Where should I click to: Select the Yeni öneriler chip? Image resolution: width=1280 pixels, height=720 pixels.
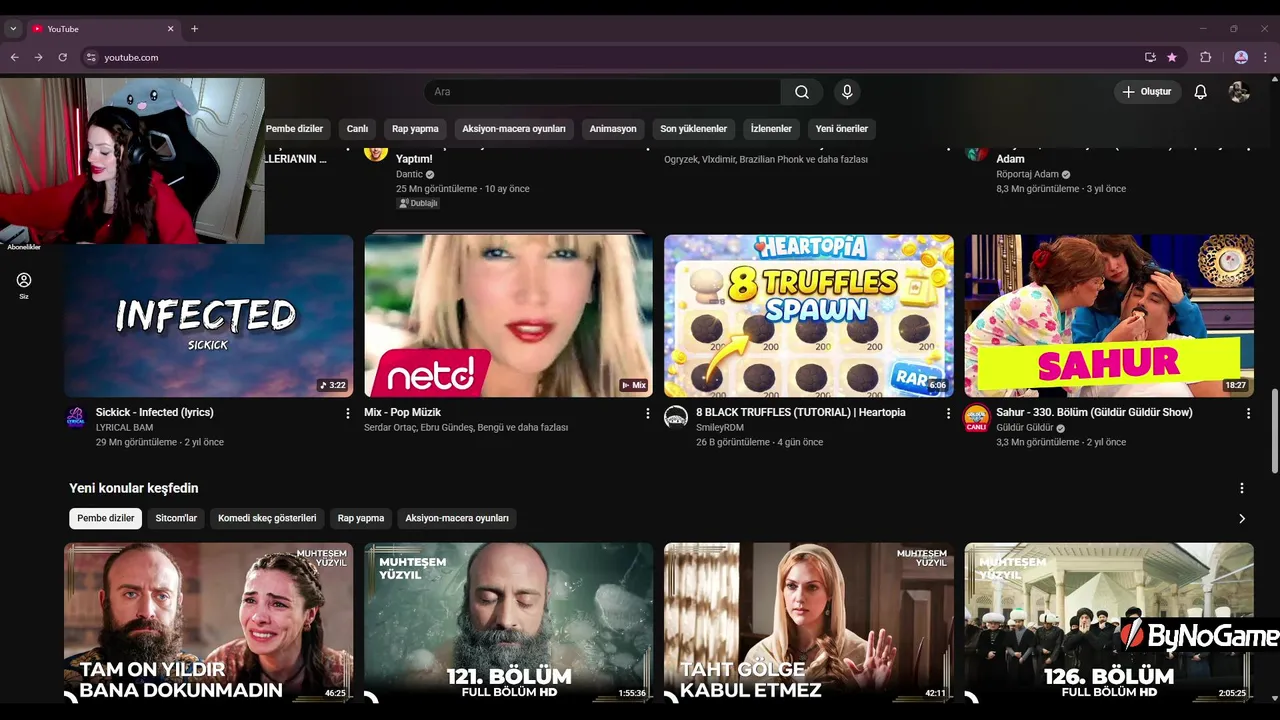click(x=842, y=129)
